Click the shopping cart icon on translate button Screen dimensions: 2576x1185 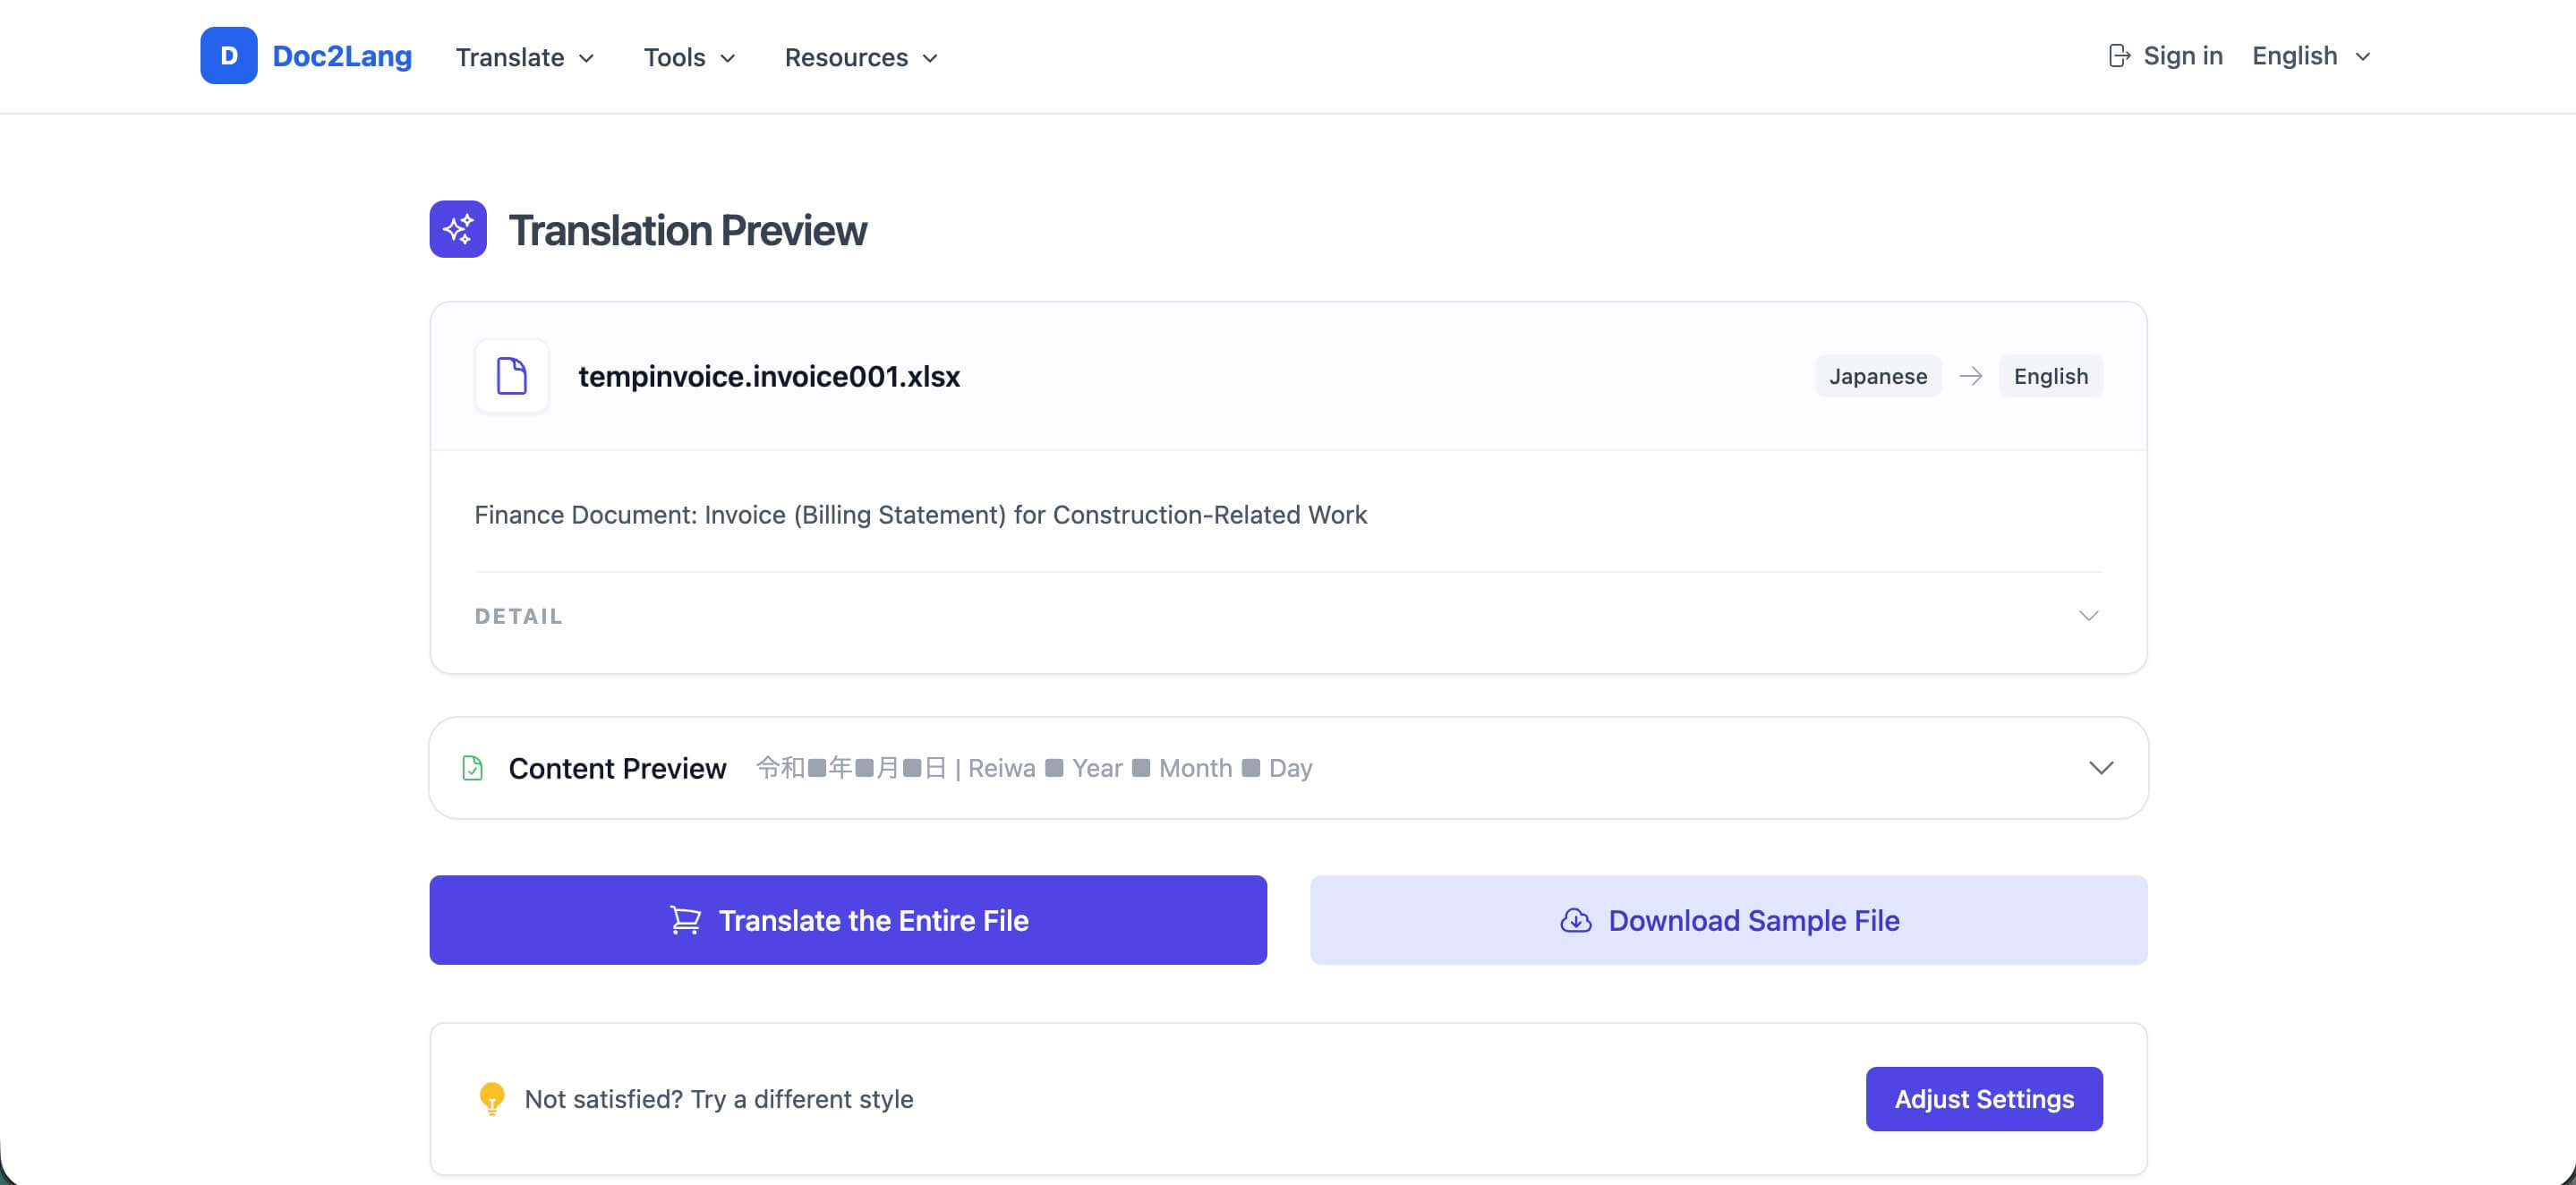685,920
